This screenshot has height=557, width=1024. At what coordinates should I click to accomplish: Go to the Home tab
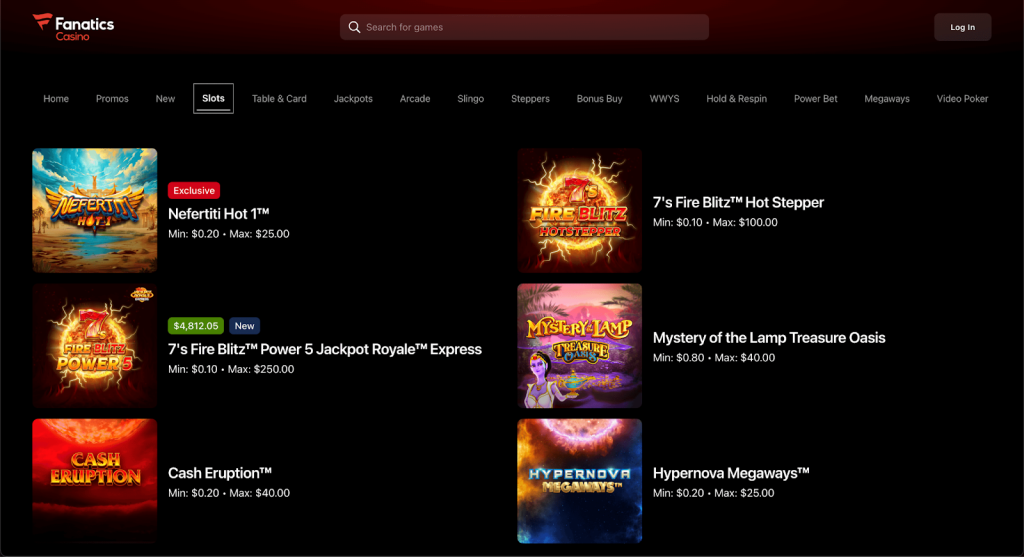tap(56, 99)
